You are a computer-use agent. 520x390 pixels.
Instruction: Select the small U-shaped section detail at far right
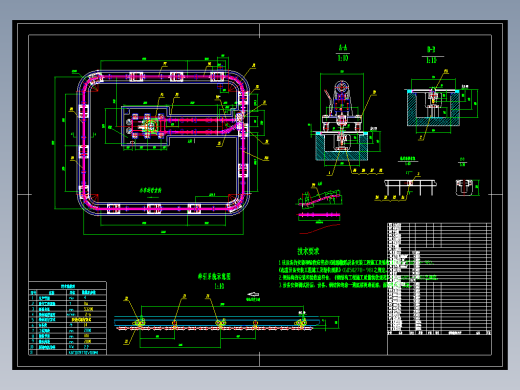pyautogui.click(x=464, y=187)
